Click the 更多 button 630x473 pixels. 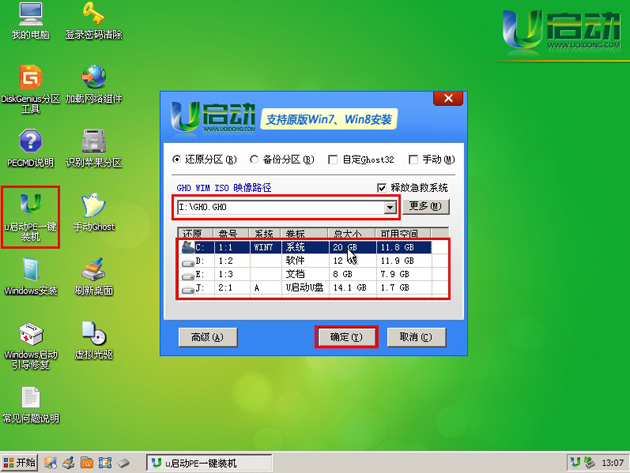pos(426,207)
